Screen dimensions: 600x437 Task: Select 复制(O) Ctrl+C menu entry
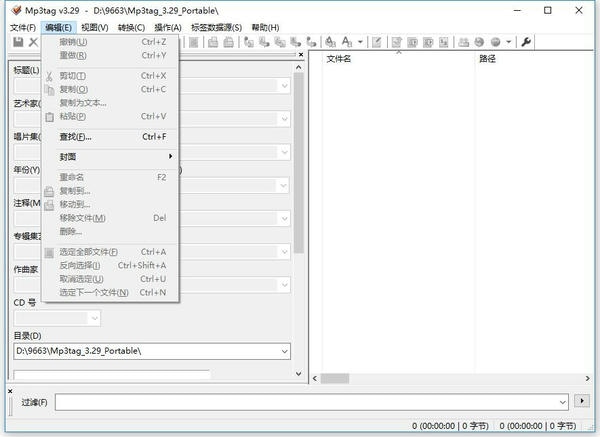pyautogui.click(x=110, y=89)
